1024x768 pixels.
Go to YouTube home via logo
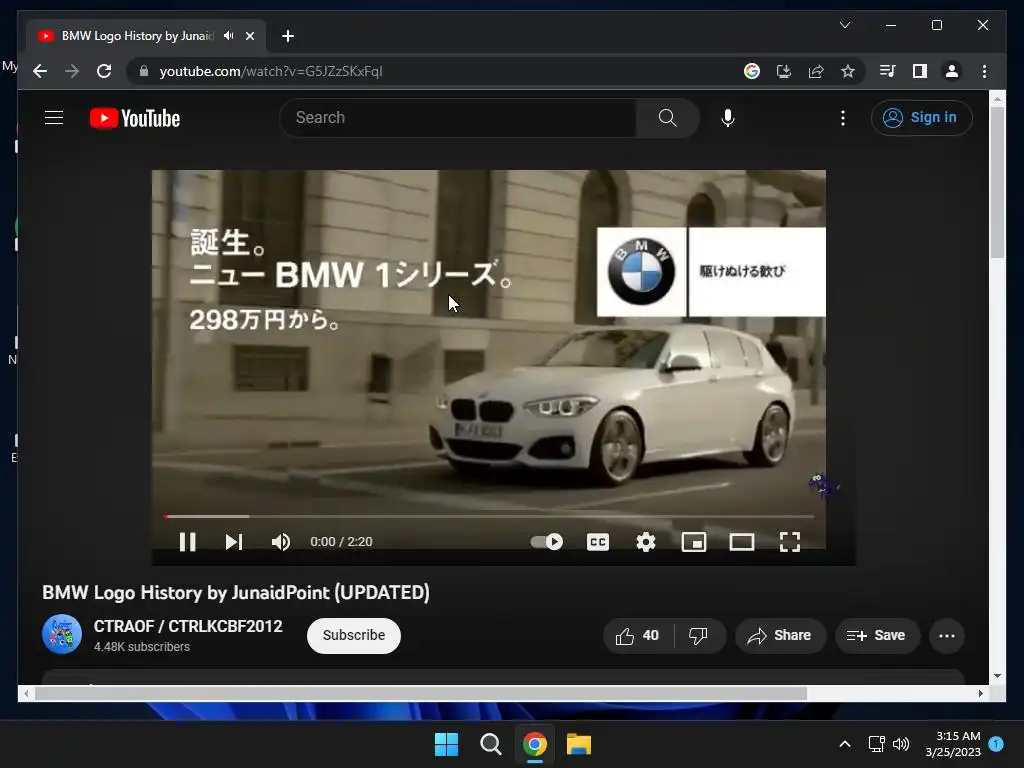coord(135,118)
